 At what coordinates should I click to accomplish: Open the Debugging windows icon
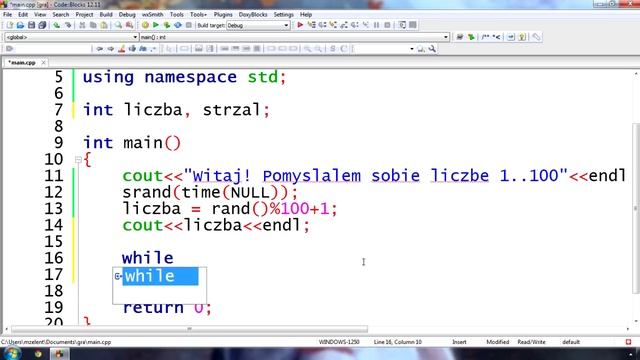point(402,25)
